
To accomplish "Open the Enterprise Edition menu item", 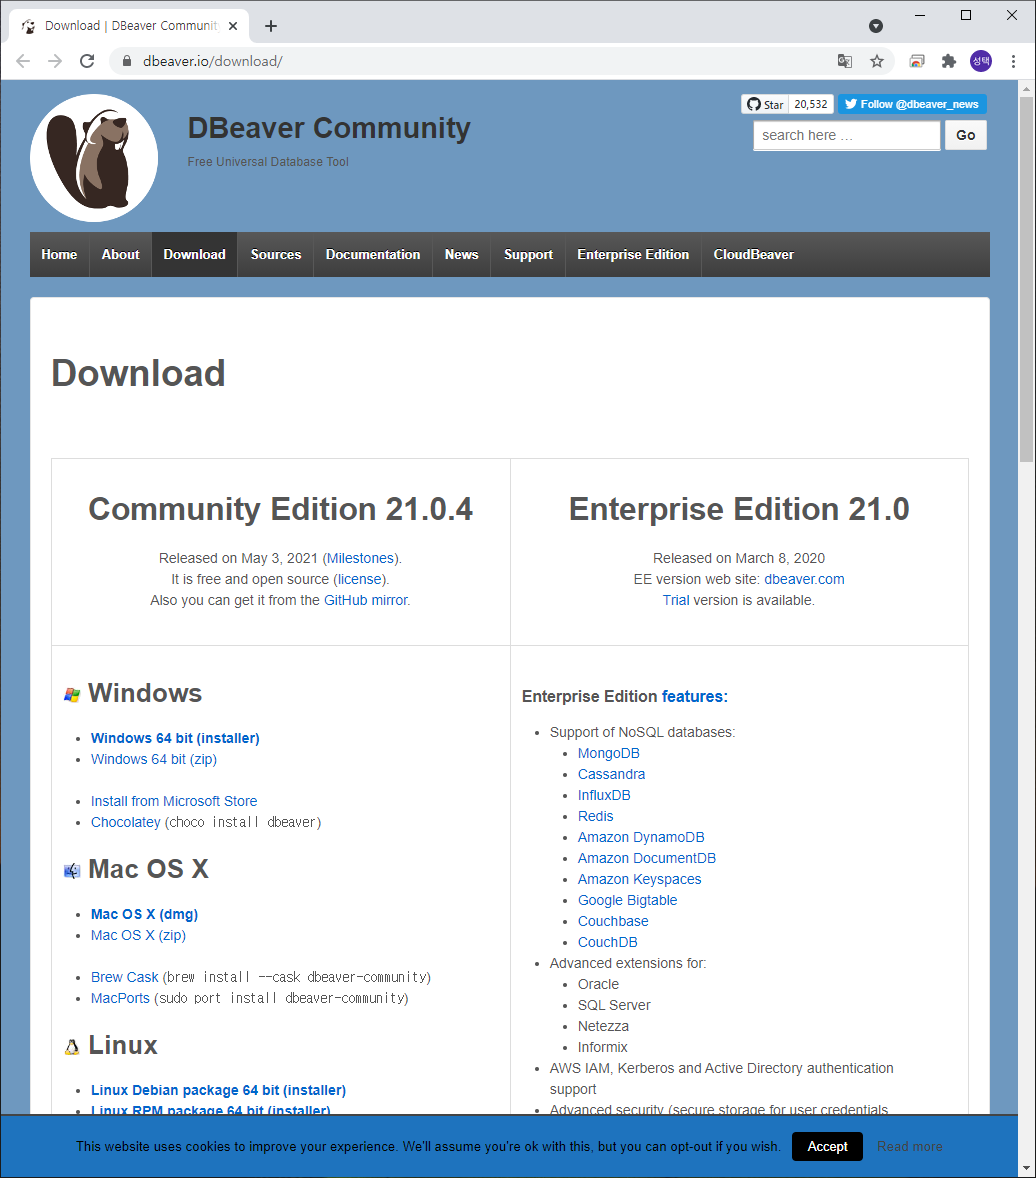I will (x=633, y=255).
